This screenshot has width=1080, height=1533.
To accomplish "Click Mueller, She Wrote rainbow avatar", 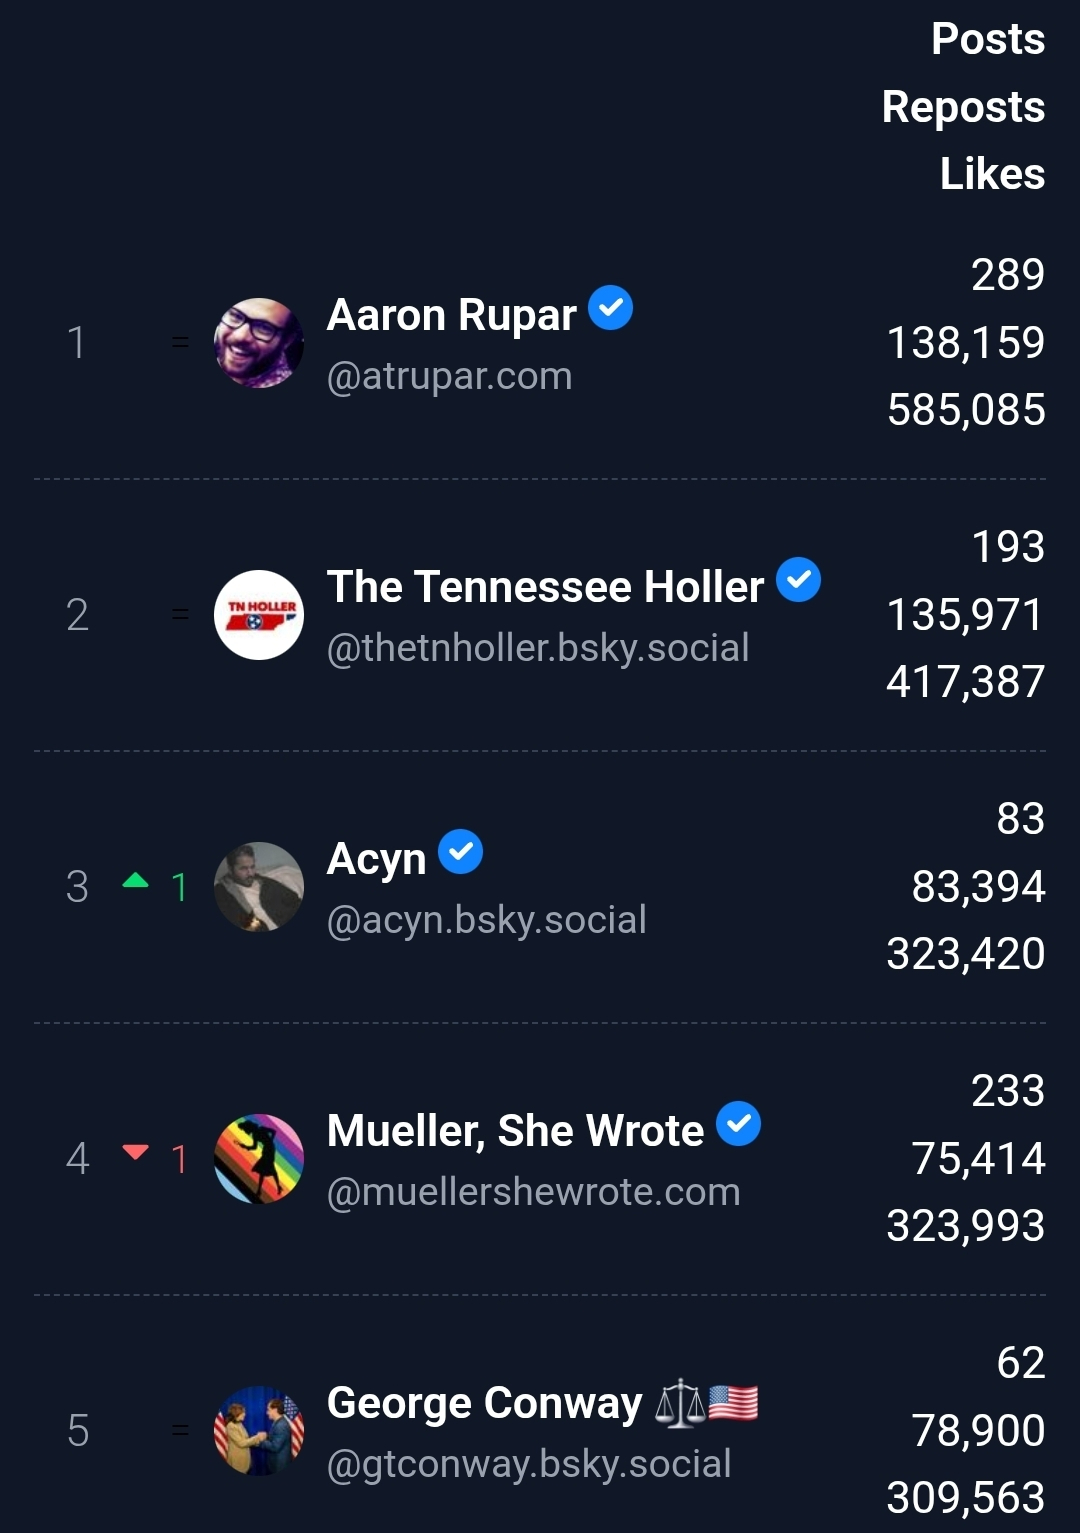I will tap(259, 1159).
